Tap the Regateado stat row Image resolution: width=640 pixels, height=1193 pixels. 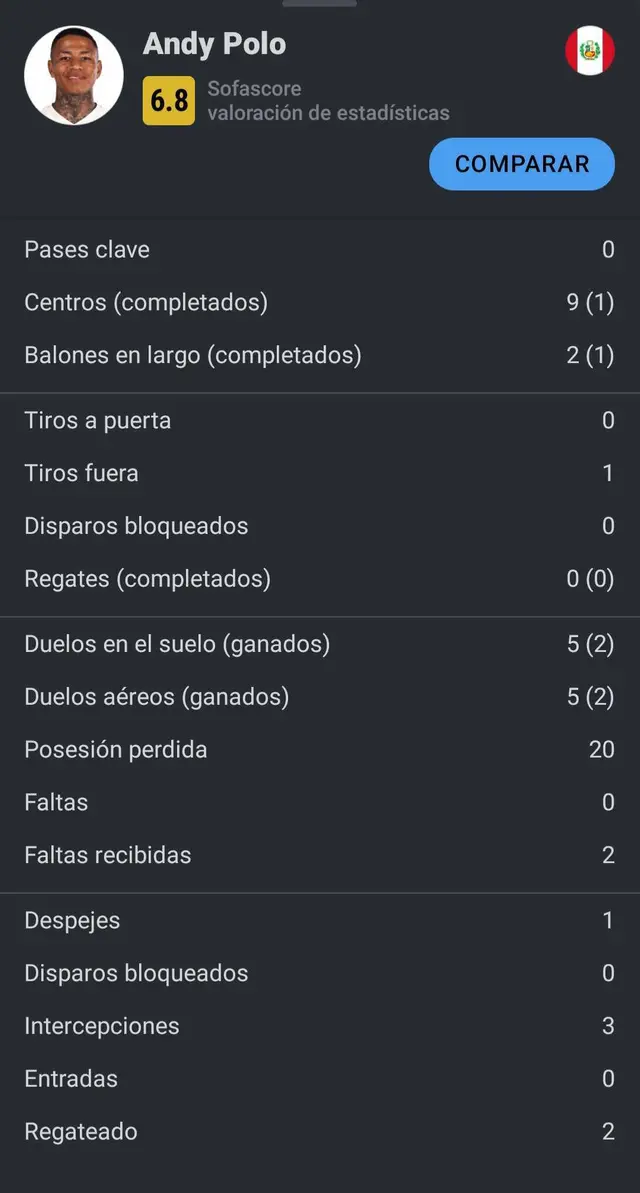click(x=320, y=1132)
